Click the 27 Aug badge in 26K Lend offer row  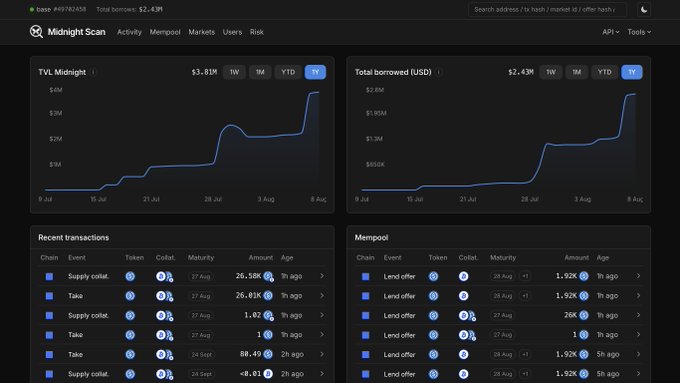(x=503, y=315)
